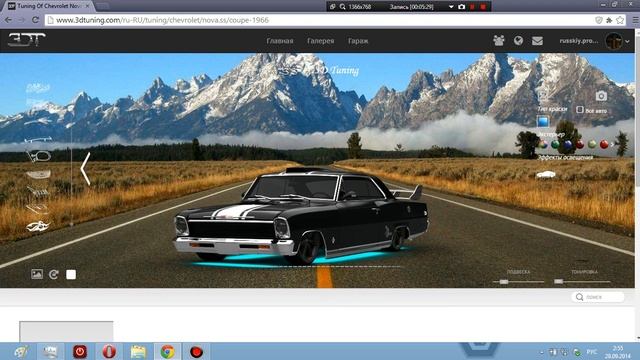The height and width of the screenshot is (360, 640).
Task: Click the recorder magnifier icon
Action: point(342,7)
